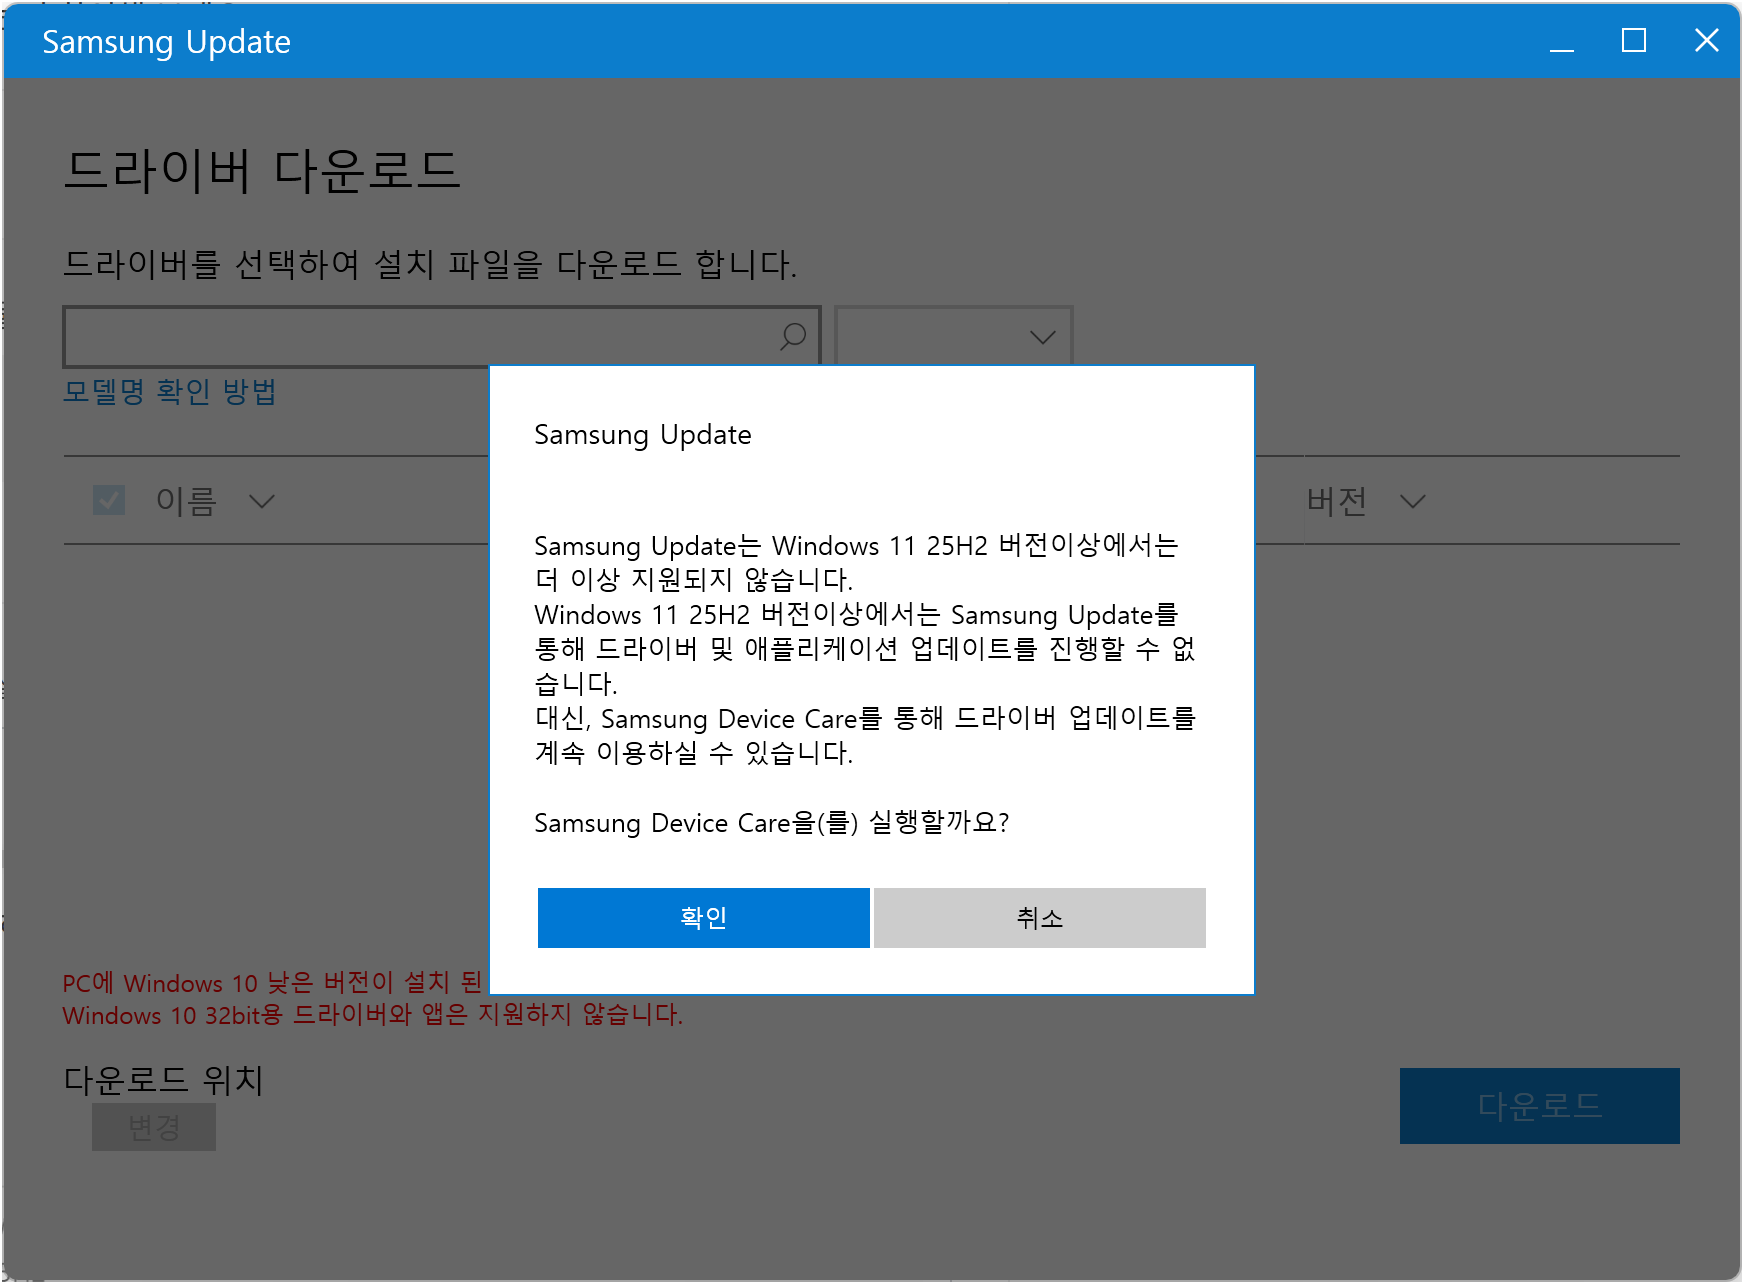Close the Samsung Update window
The height and width of the screenshot is (1284, 1744).
click(1706, 41)
